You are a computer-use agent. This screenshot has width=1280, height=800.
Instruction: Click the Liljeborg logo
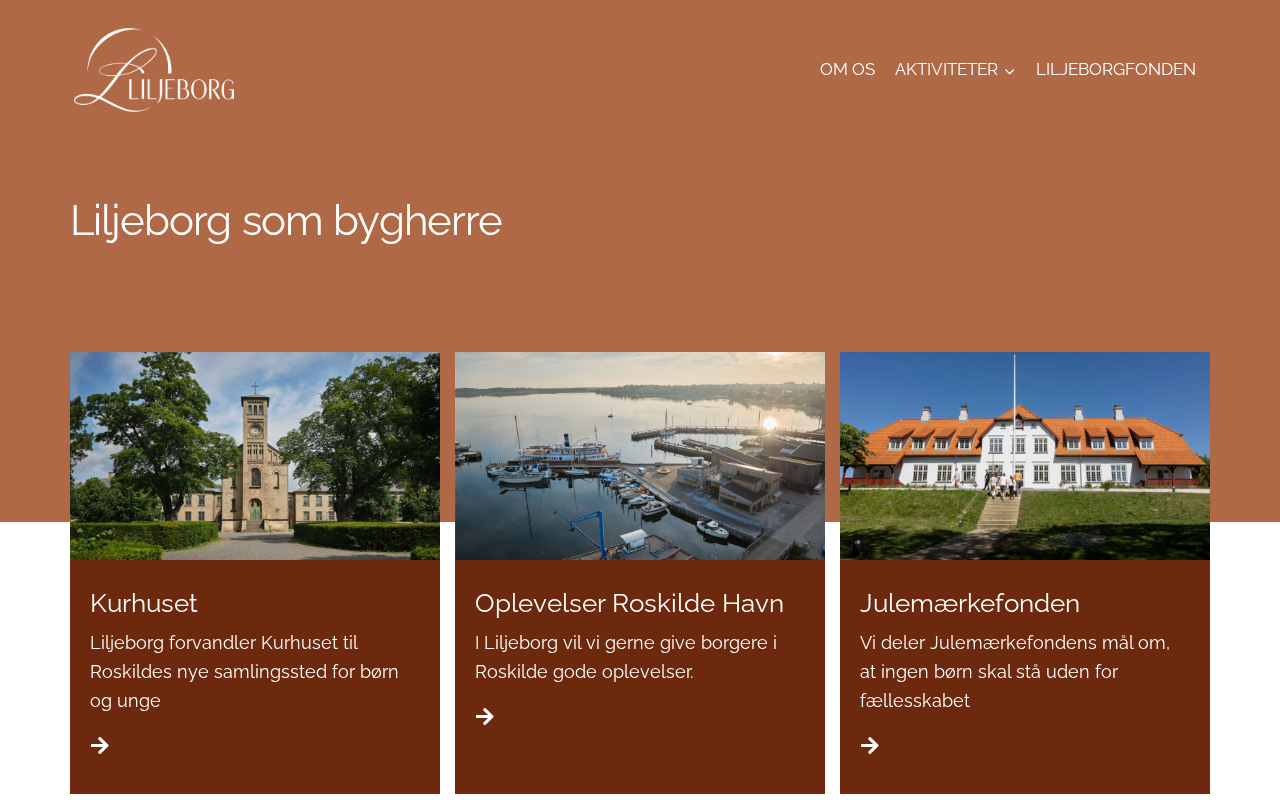click(x=155, y=70)
